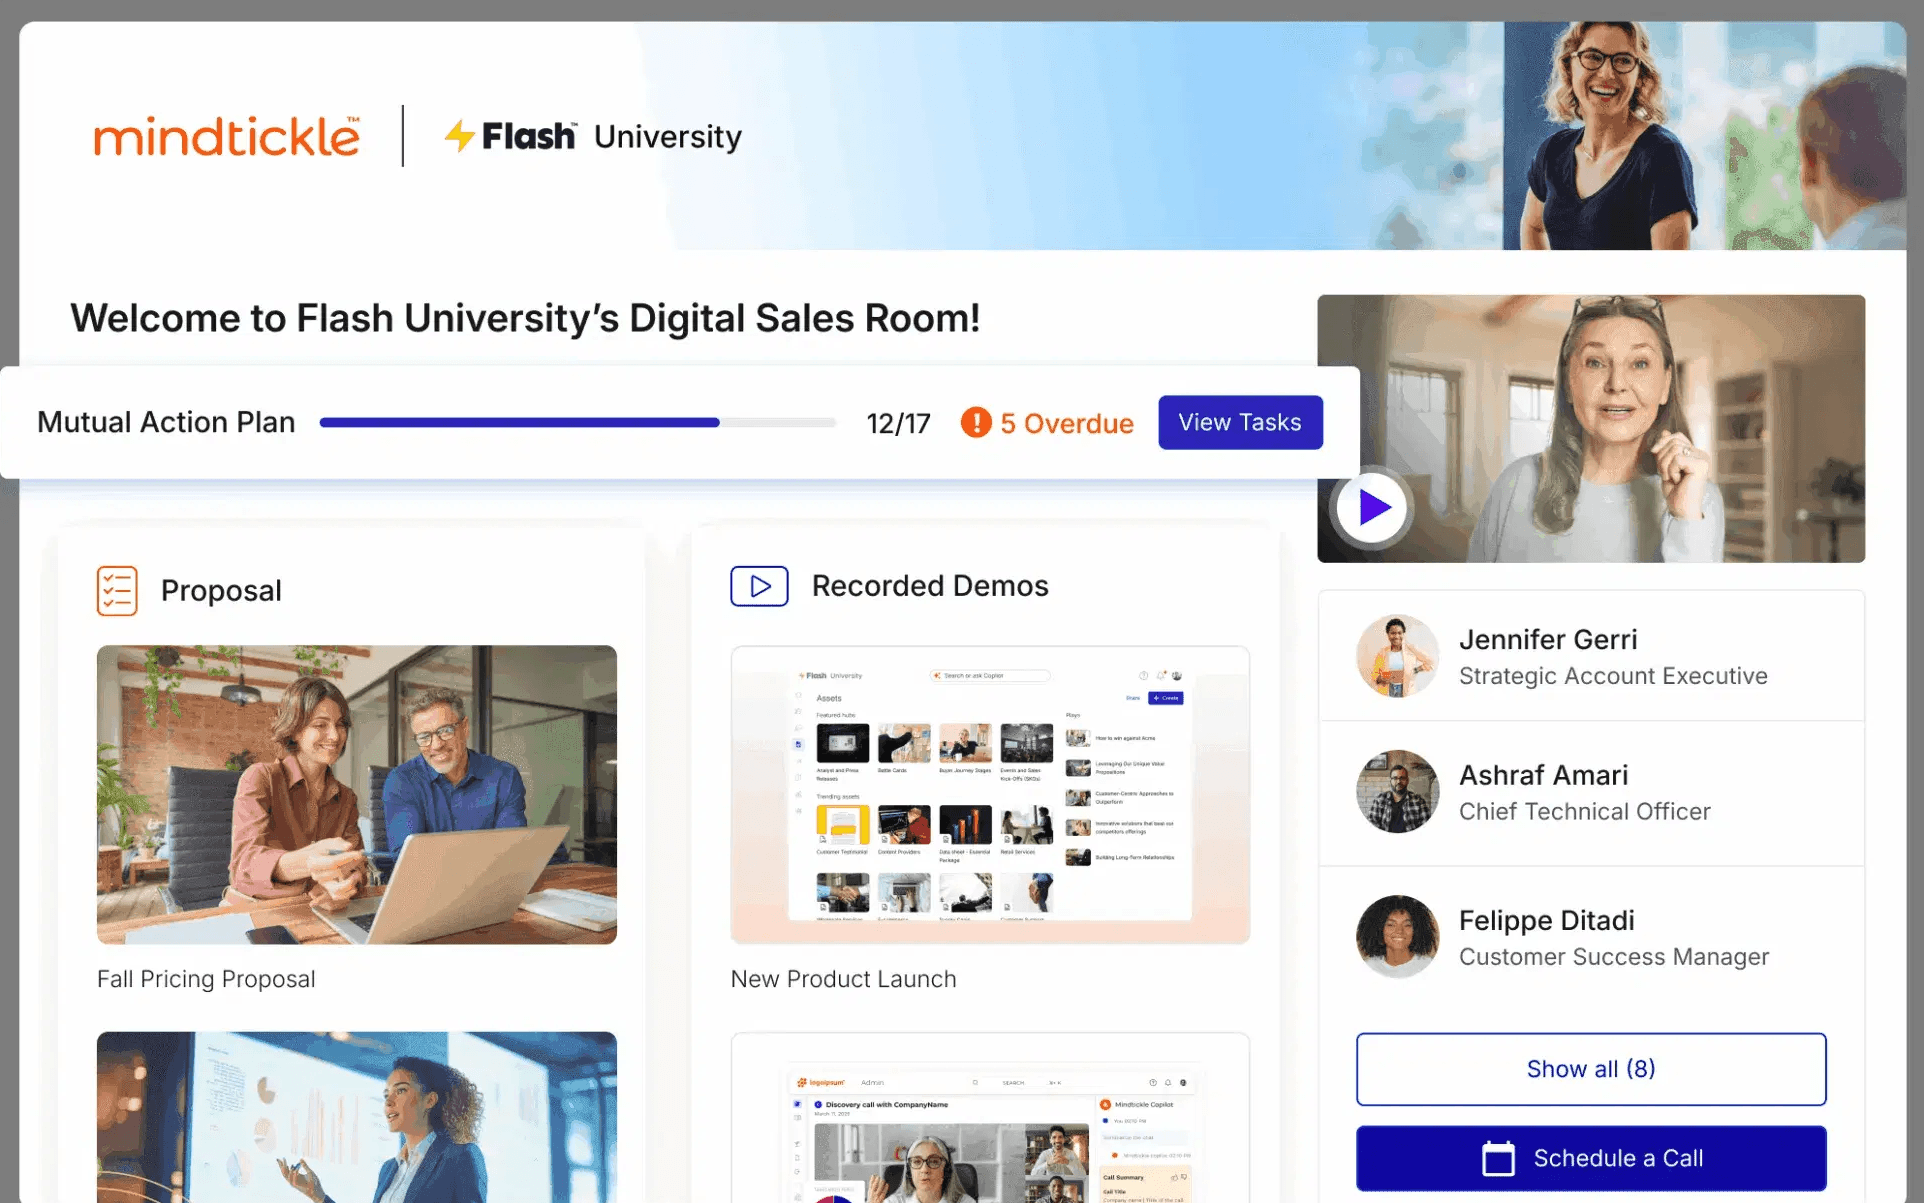Click the Mutual Action Plan label
1924x1203 pixels.
pos(166,422)
